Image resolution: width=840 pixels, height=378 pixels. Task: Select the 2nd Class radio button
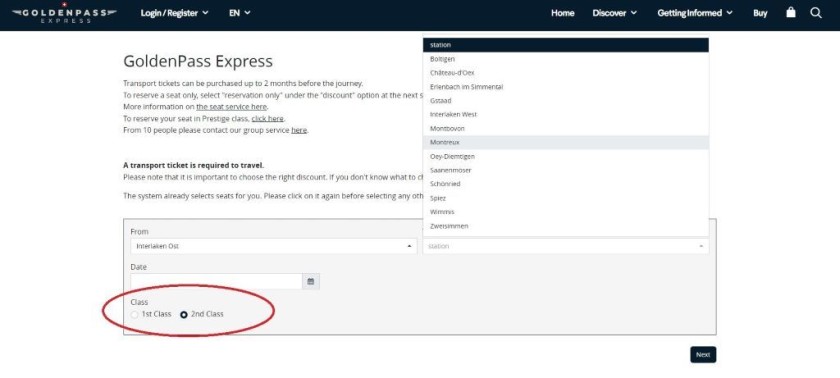tap(184, 315)
